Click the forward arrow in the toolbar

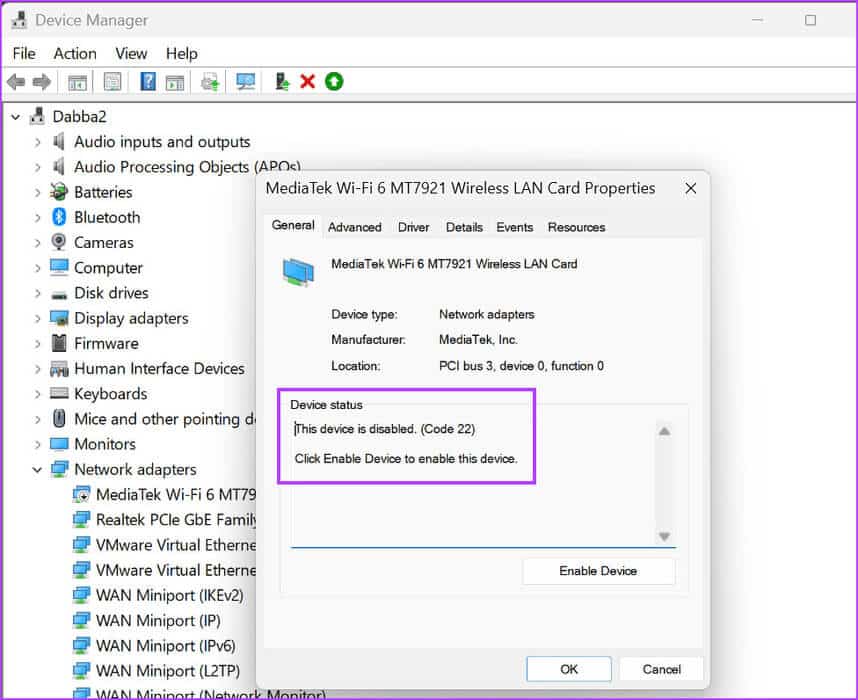(x=42, y=82)
